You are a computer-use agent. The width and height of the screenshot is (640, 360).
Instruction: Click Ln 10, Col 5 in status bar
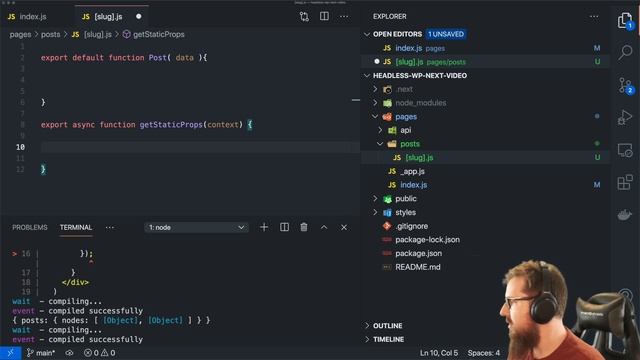[x=439, y=353]
